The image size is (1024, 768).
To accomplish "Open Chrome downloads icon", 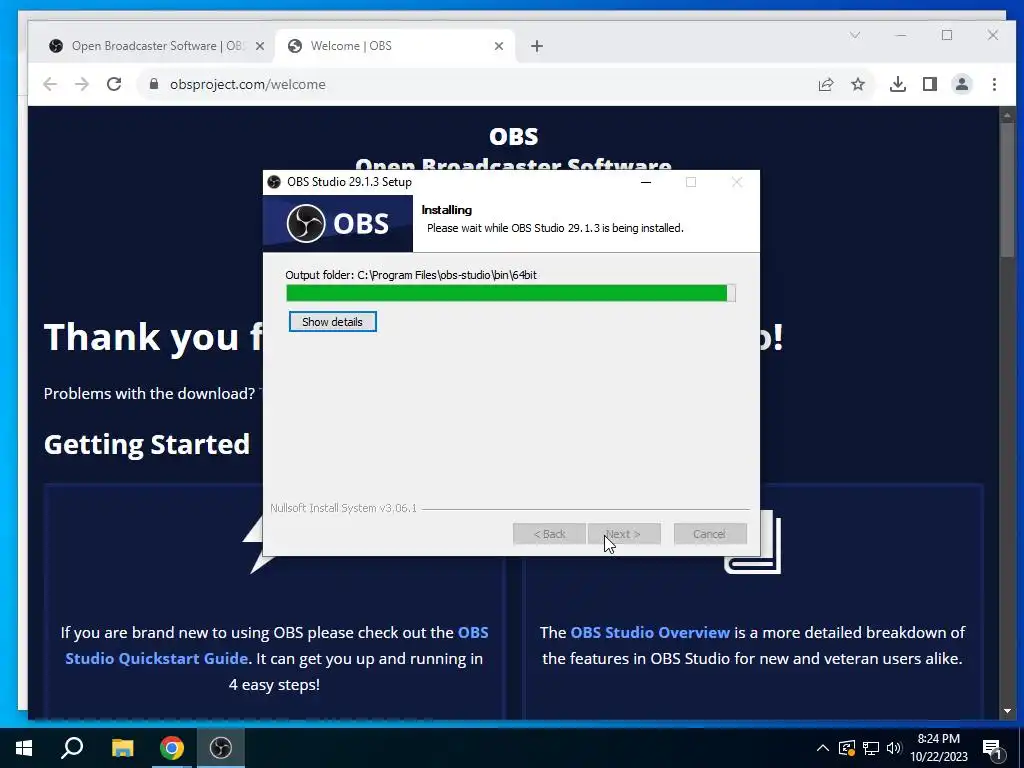I will point(898,84).
